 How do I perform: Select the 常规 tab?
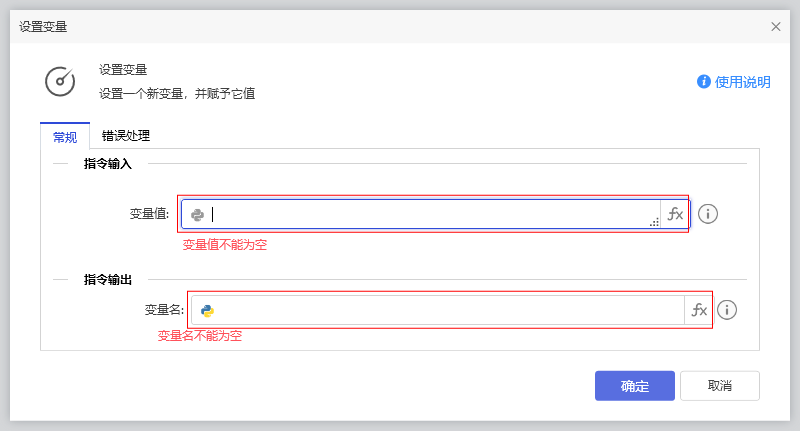[x=65, y=137]
